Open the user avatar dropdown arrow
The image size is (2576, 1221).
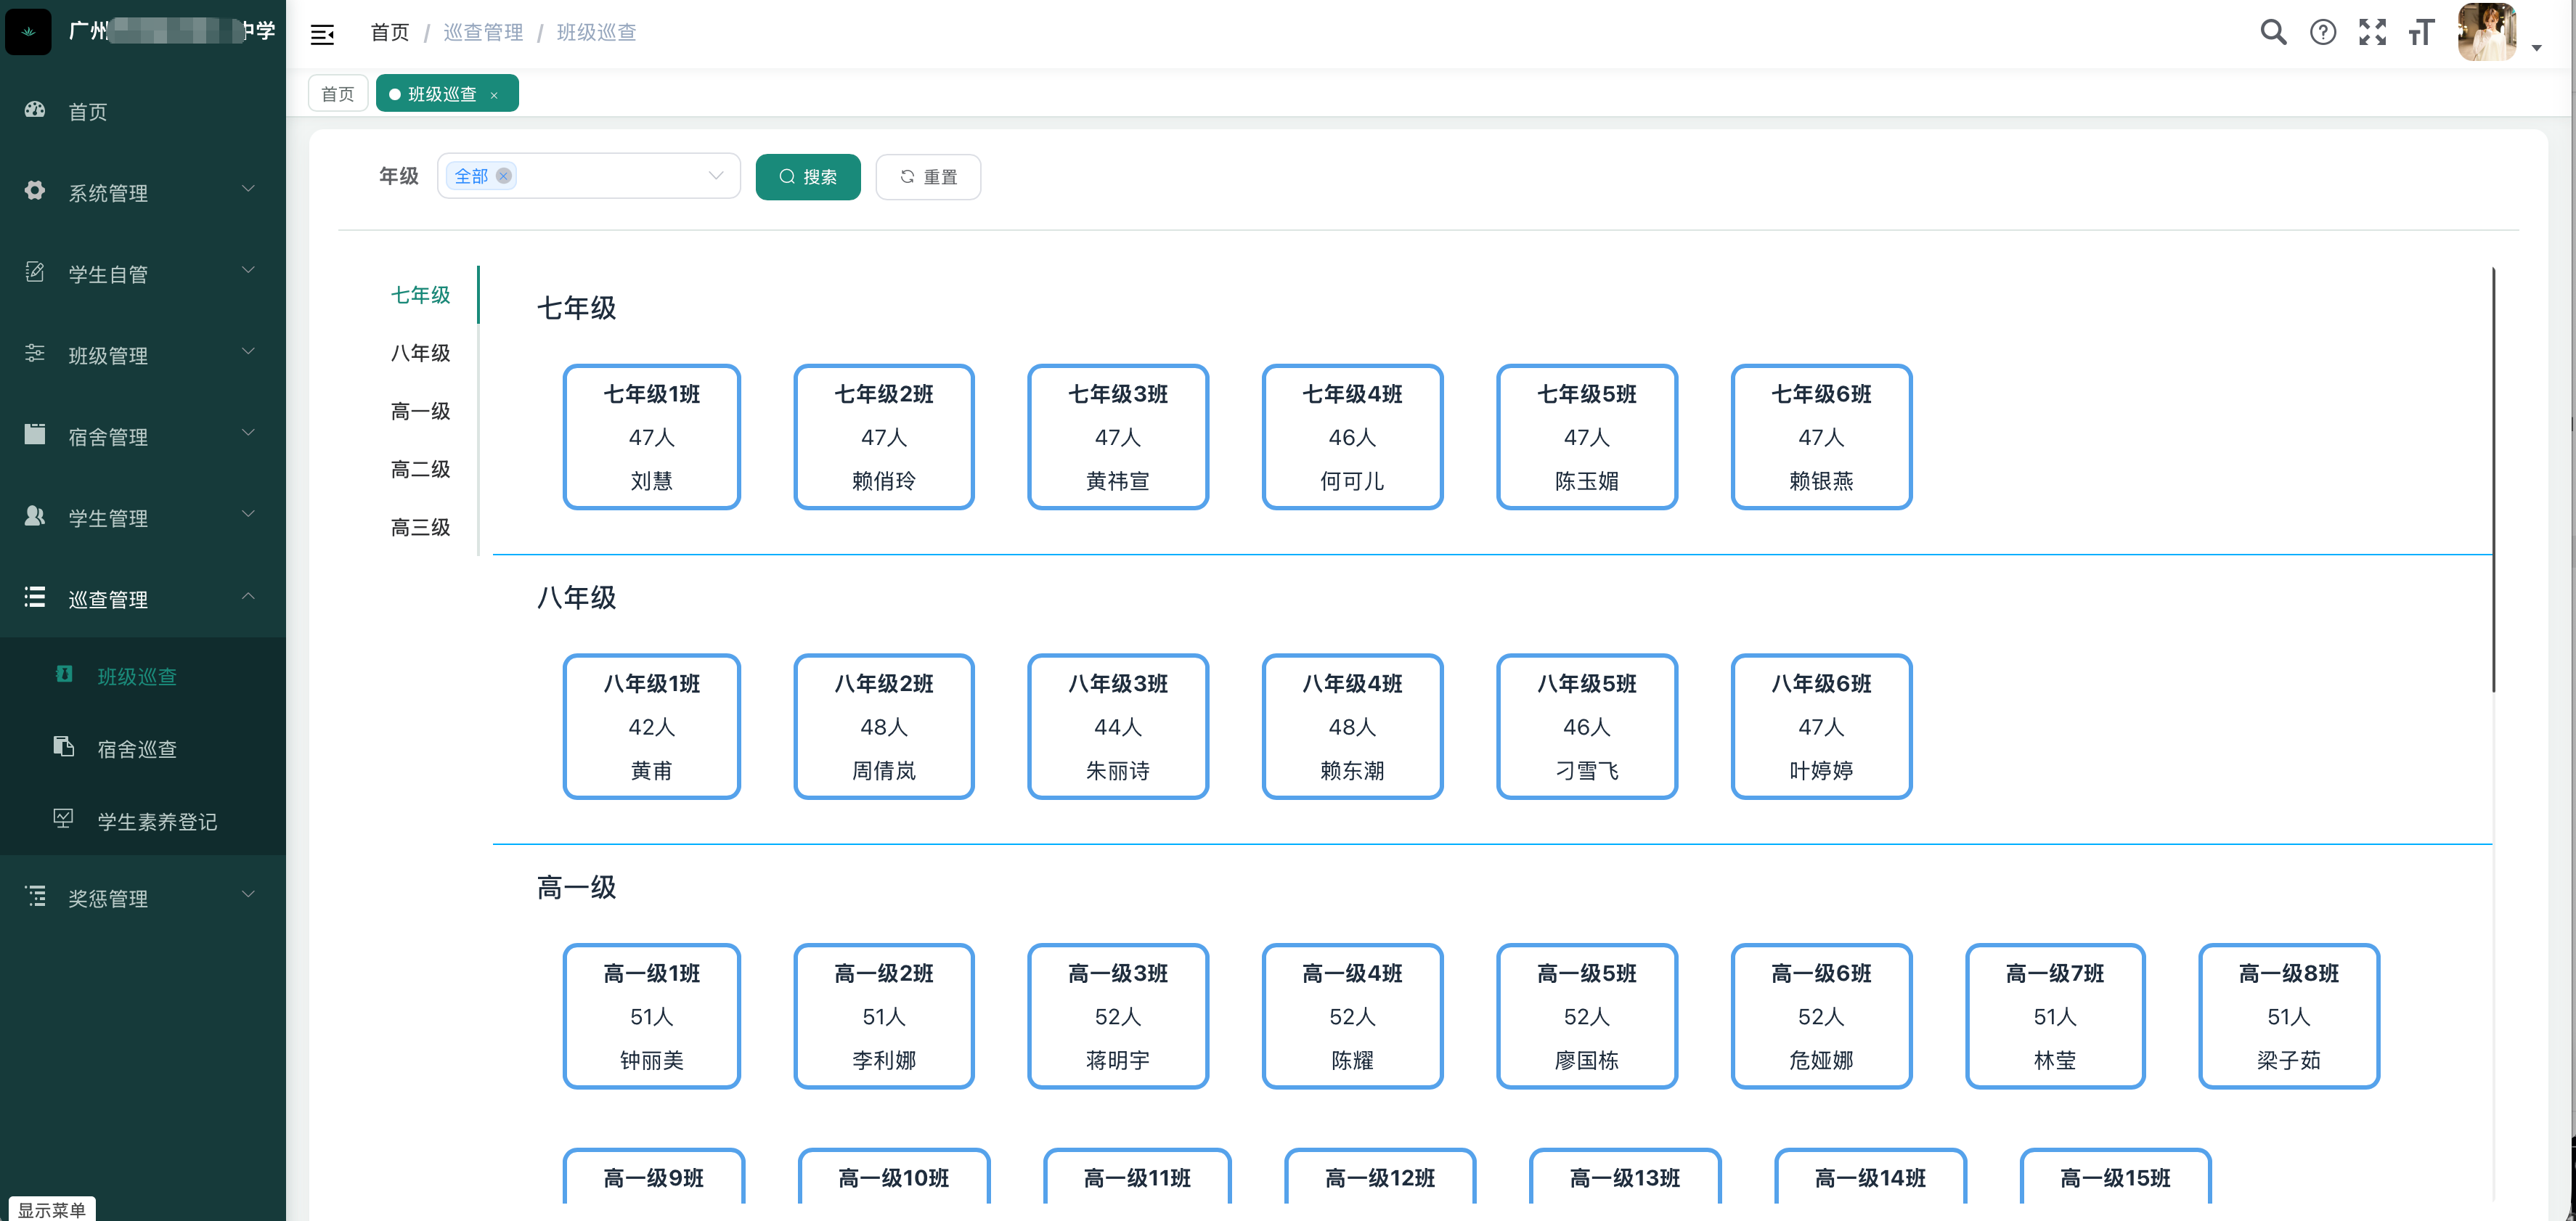coord(2536,48)
